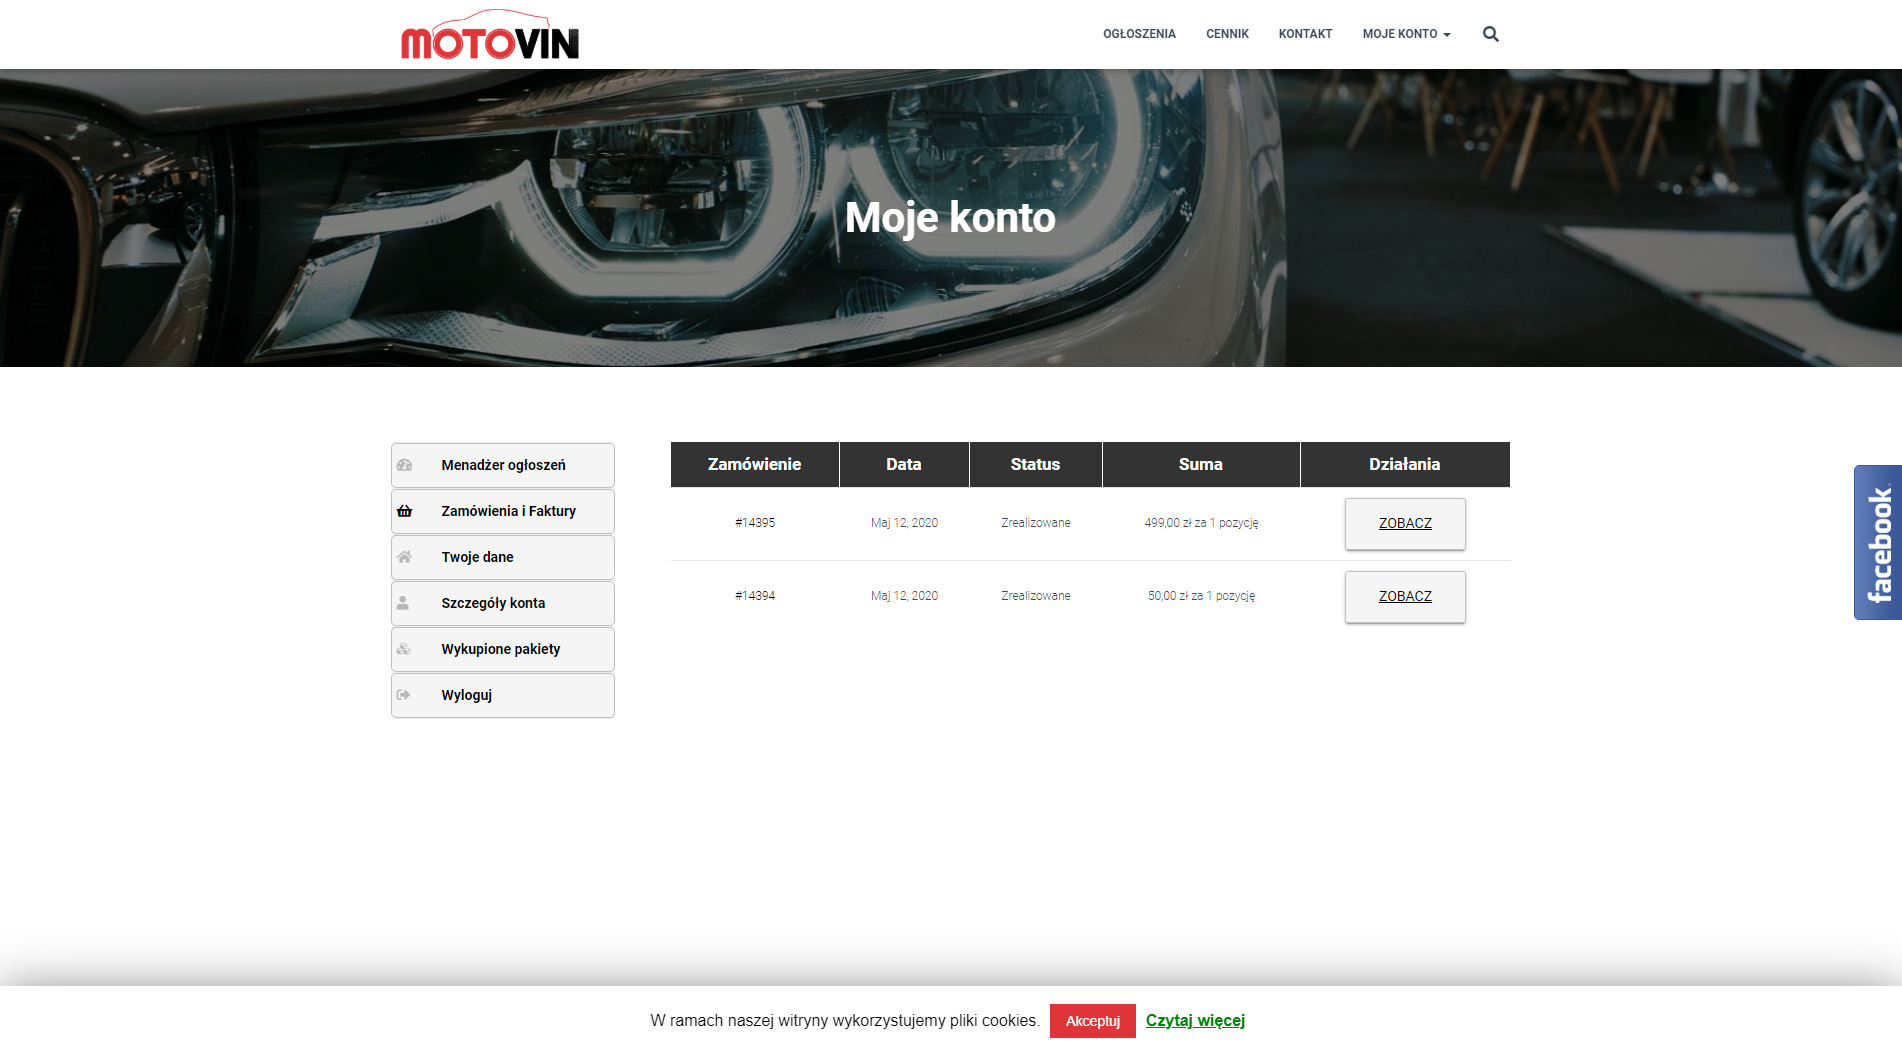Screen dimensions: 1902x1055
Task: Open the Cennik page
Action: (1227, 33)
